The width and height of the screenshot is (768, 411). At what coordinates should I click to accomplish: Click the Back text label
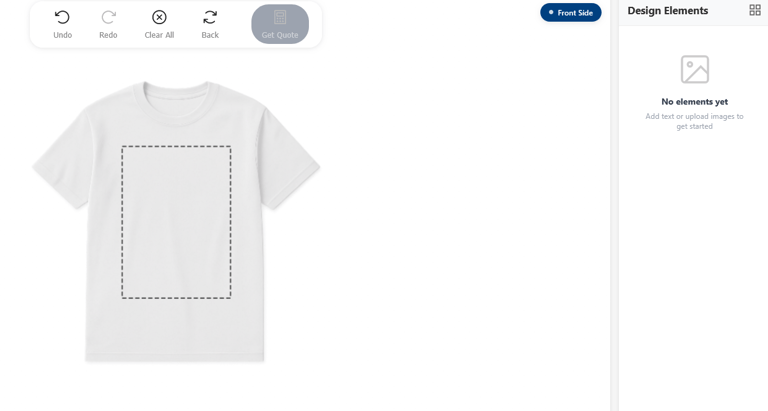210,35
